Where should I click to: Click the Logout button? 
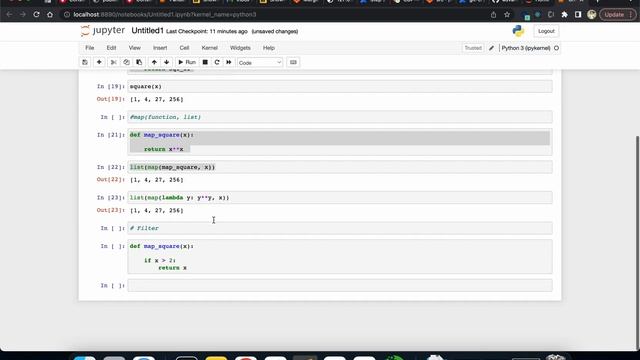[546, 31]
